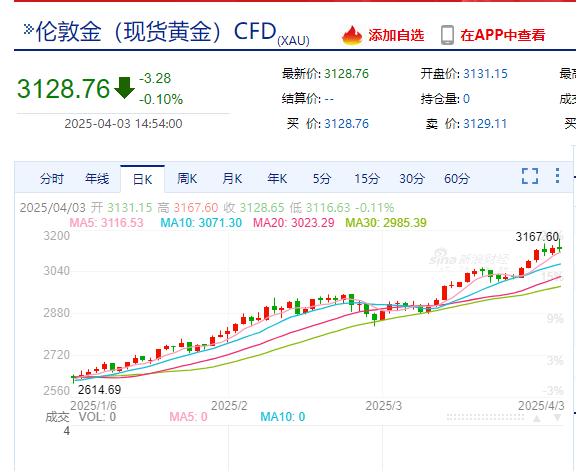Click the 伦敦金（现货黄金）CFD title
The height and width of the screenshot is (471, 576).
[156, 31]
